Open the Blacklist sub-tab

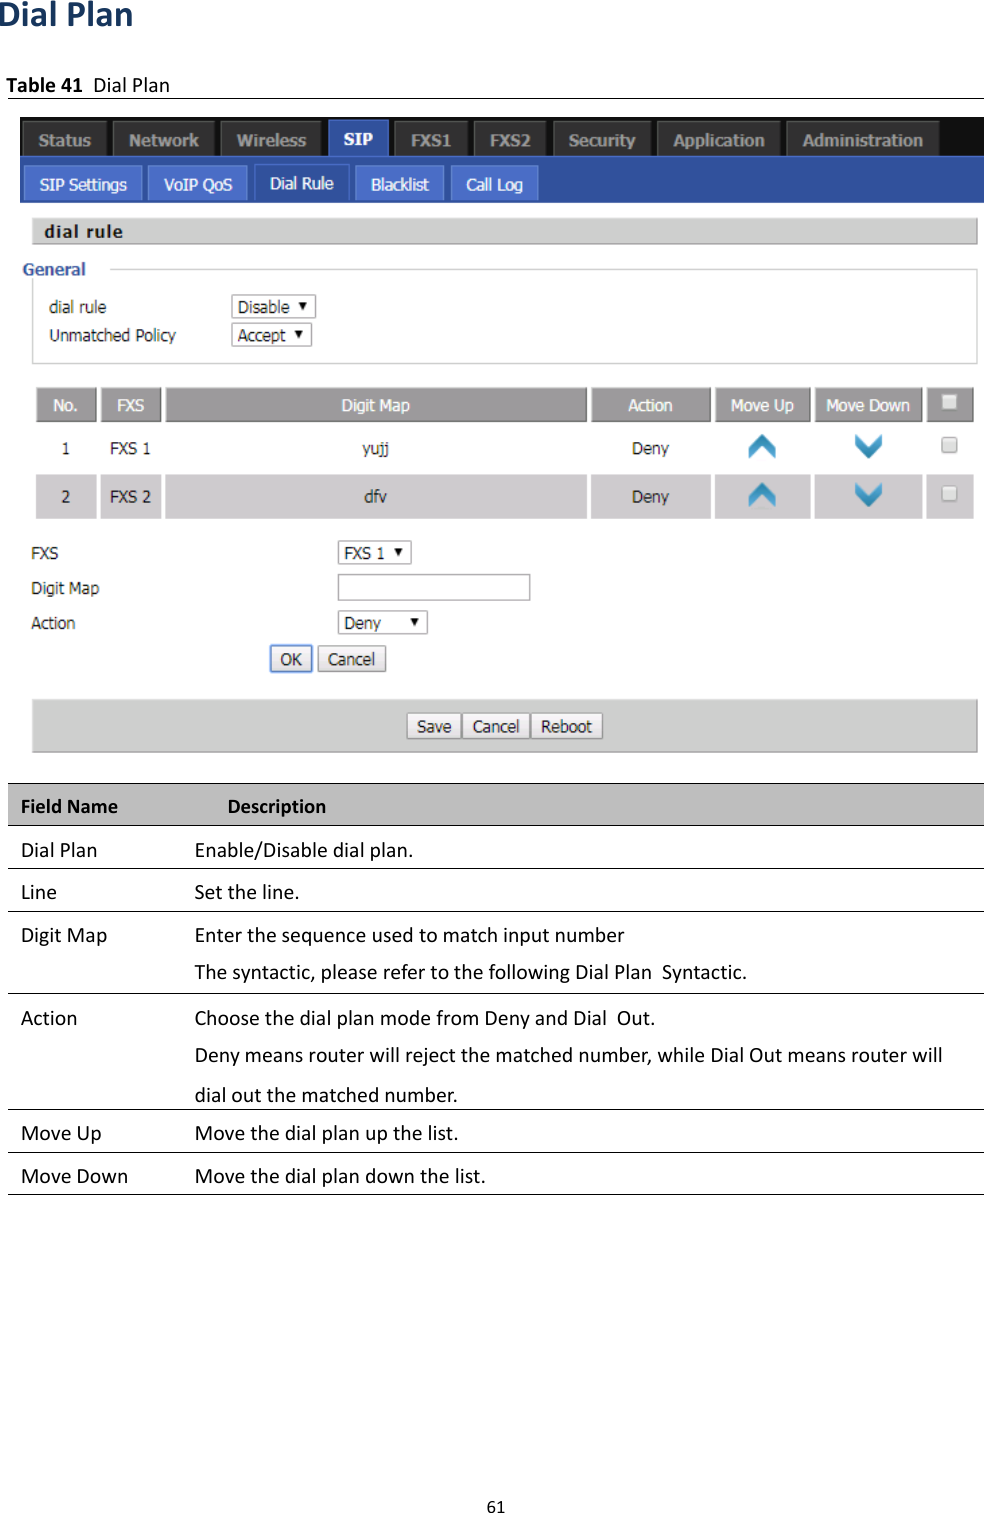coord(398,183)
